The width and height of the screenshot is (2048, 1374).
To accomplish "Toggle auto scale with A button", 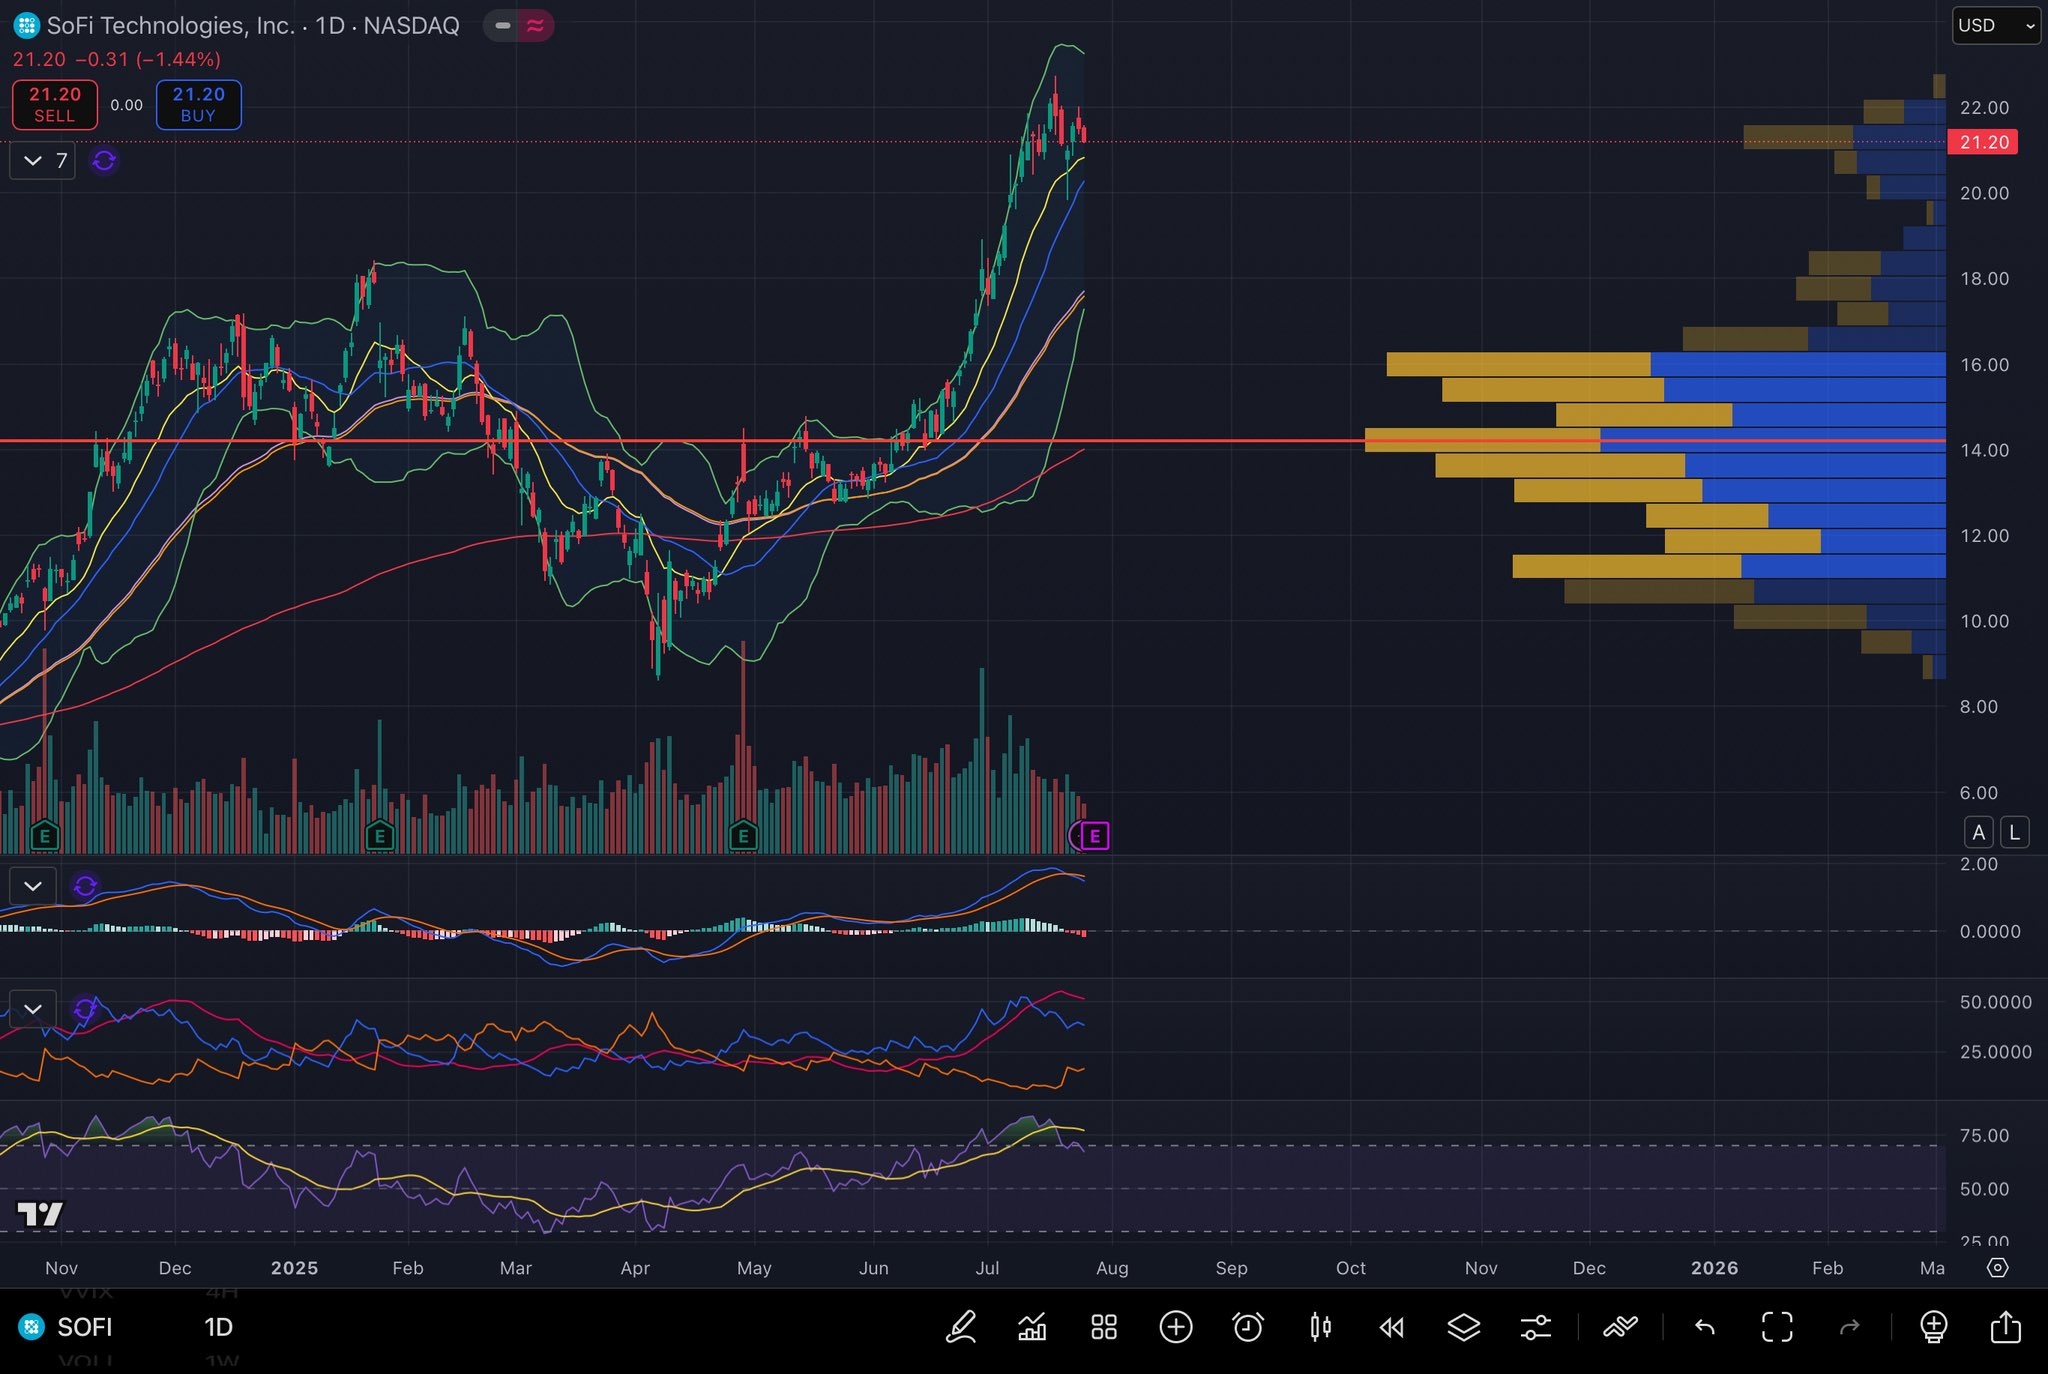I will pos(1978,832).
